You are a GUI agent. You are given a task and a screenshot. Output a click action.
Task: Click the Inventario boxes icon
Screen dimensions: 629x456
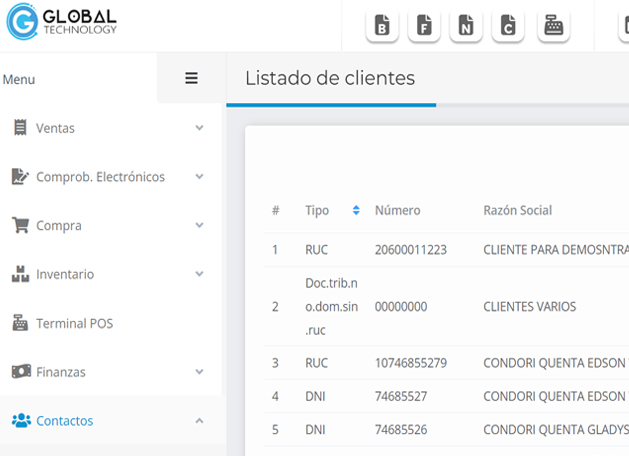(x=20, y=274)
